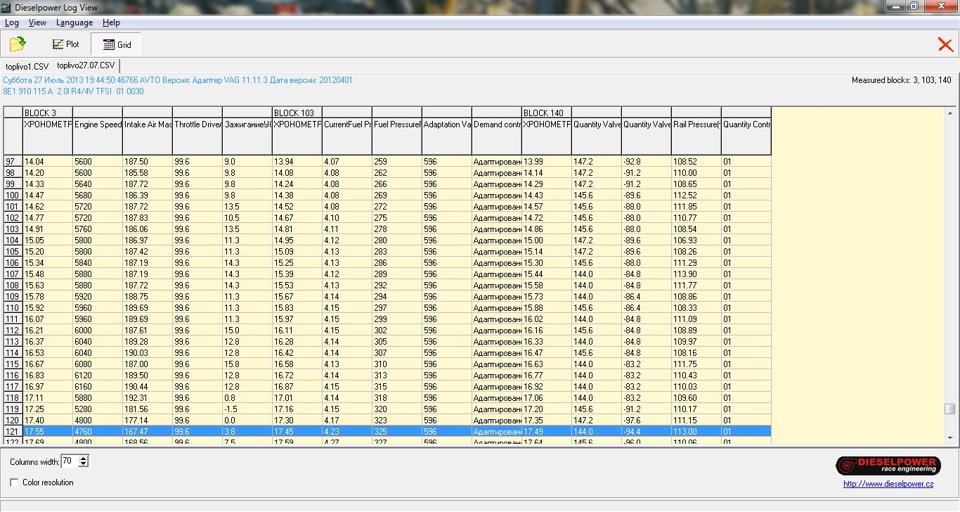Open the dieselpower.cz link
960x512 pixels.
point(888,484)
